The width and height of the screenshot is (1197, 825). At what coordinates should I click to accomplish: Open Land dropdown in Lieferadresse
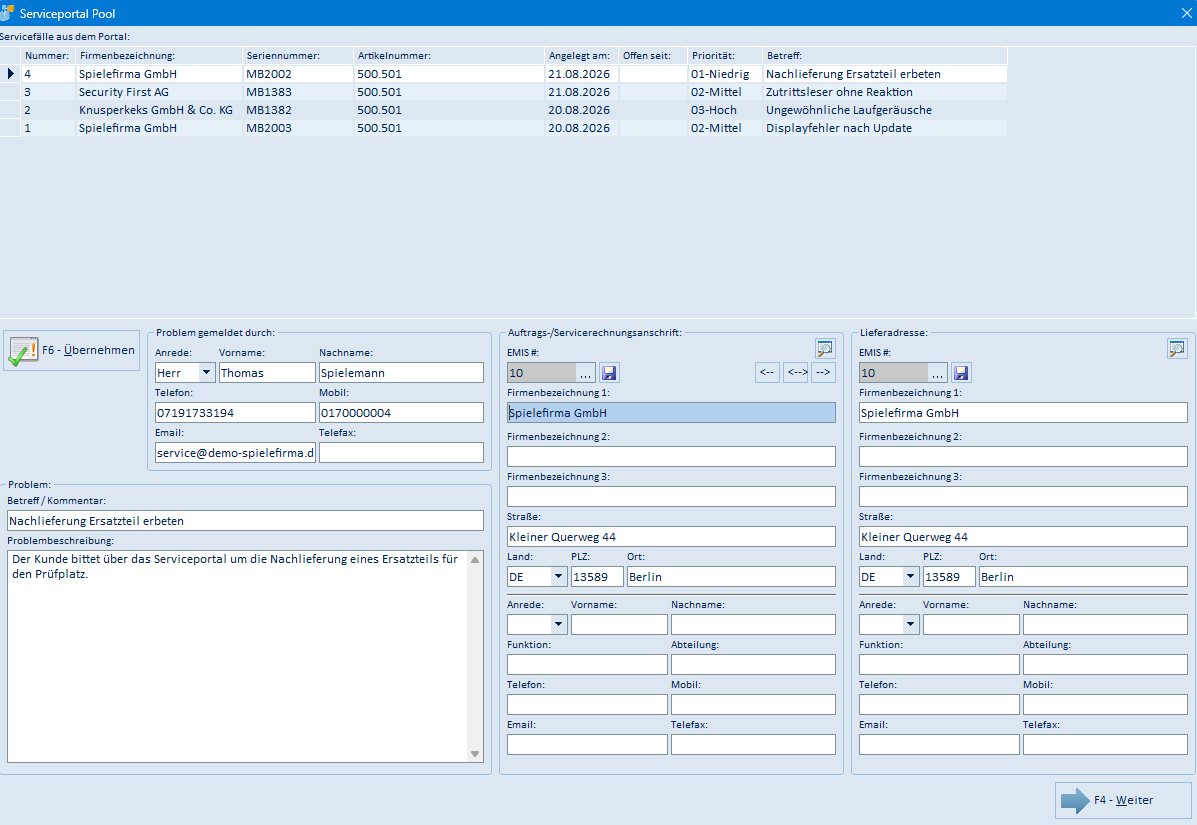910,576
